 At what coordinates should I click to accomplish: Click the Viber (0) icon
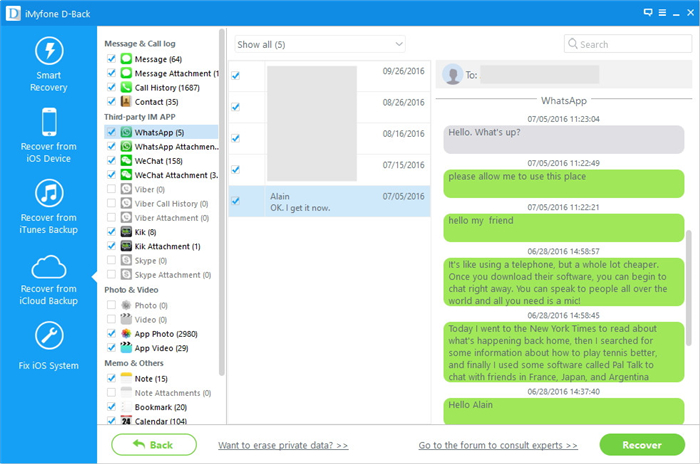[126, 189]
